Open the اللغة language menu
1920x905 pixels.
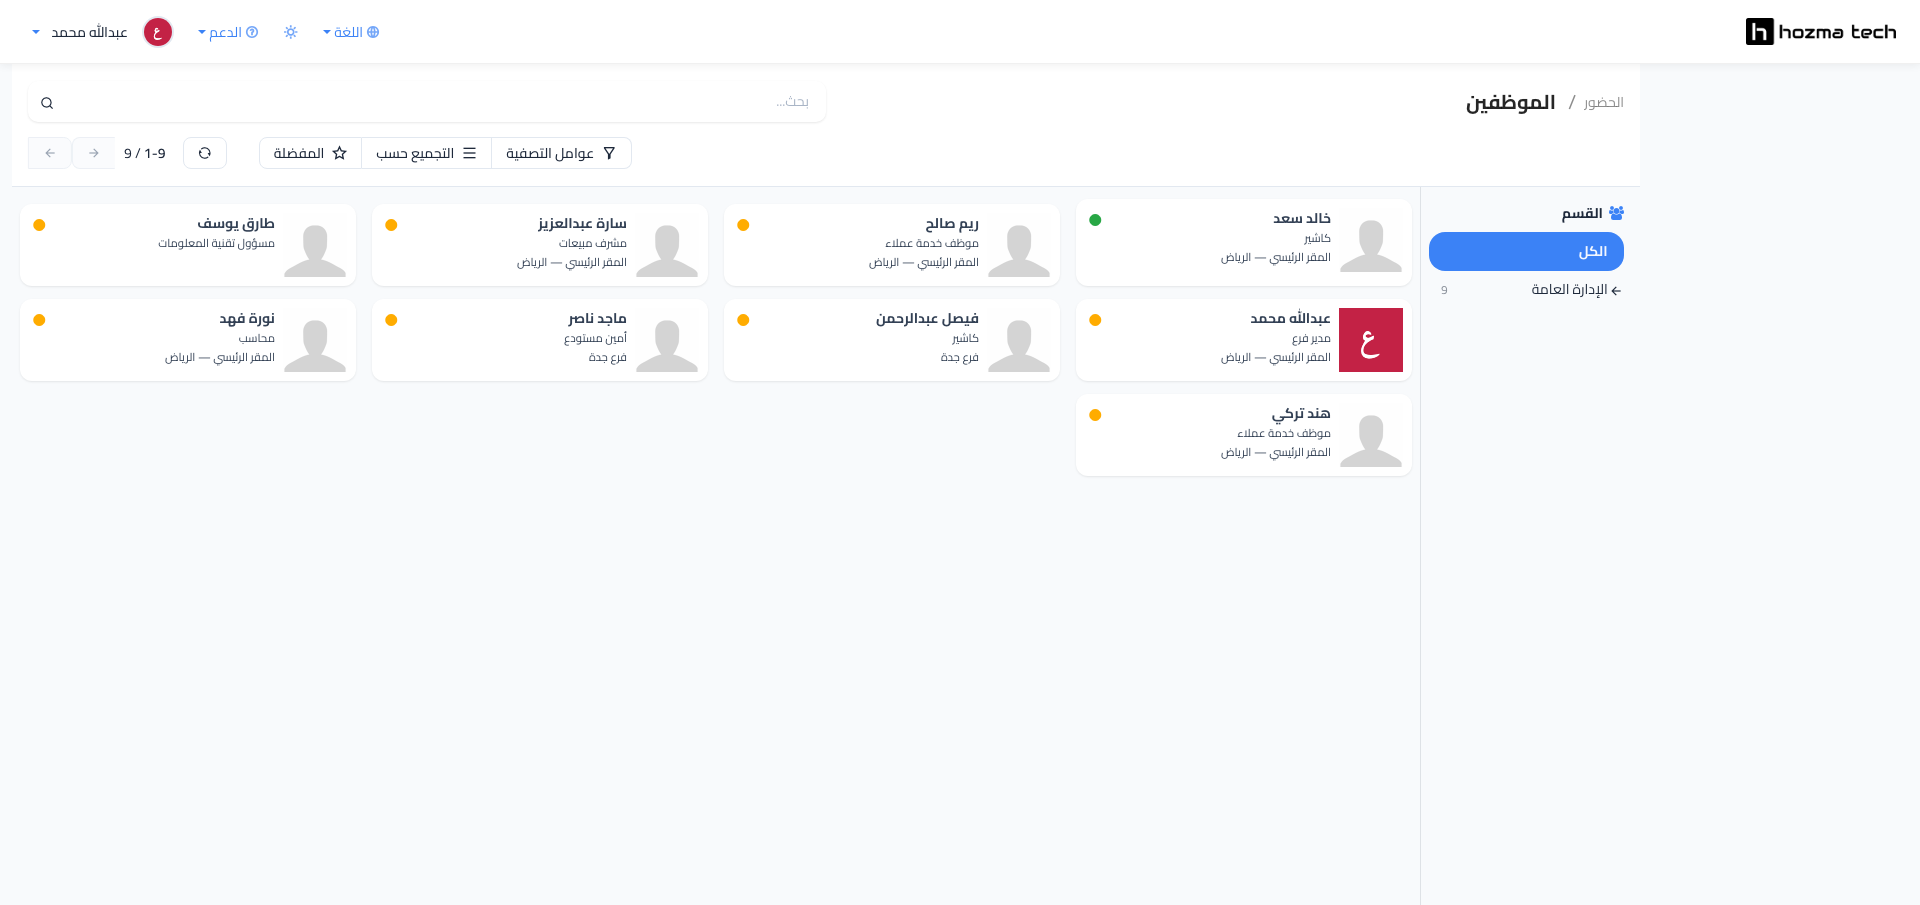(351, 32)
